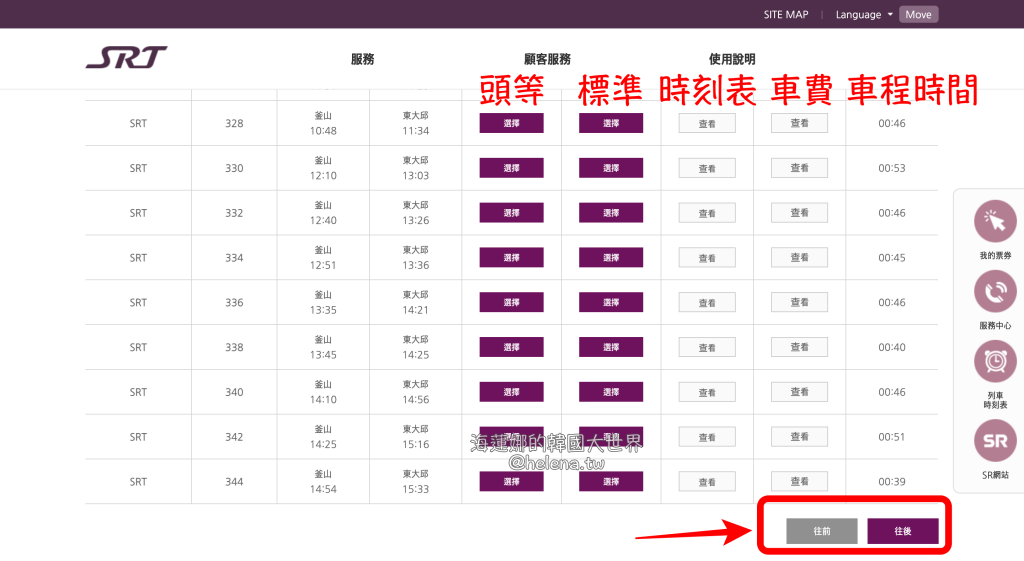Expand the Language dropdown
The height and width of the screenshot is (561, 1024).
865,14
